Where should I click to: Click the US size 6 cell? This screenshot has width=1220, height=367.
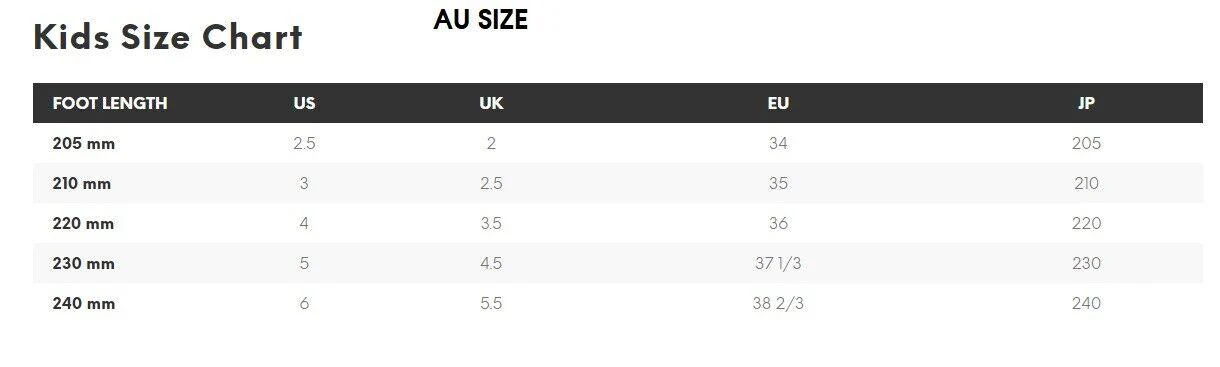click(304, 303)
